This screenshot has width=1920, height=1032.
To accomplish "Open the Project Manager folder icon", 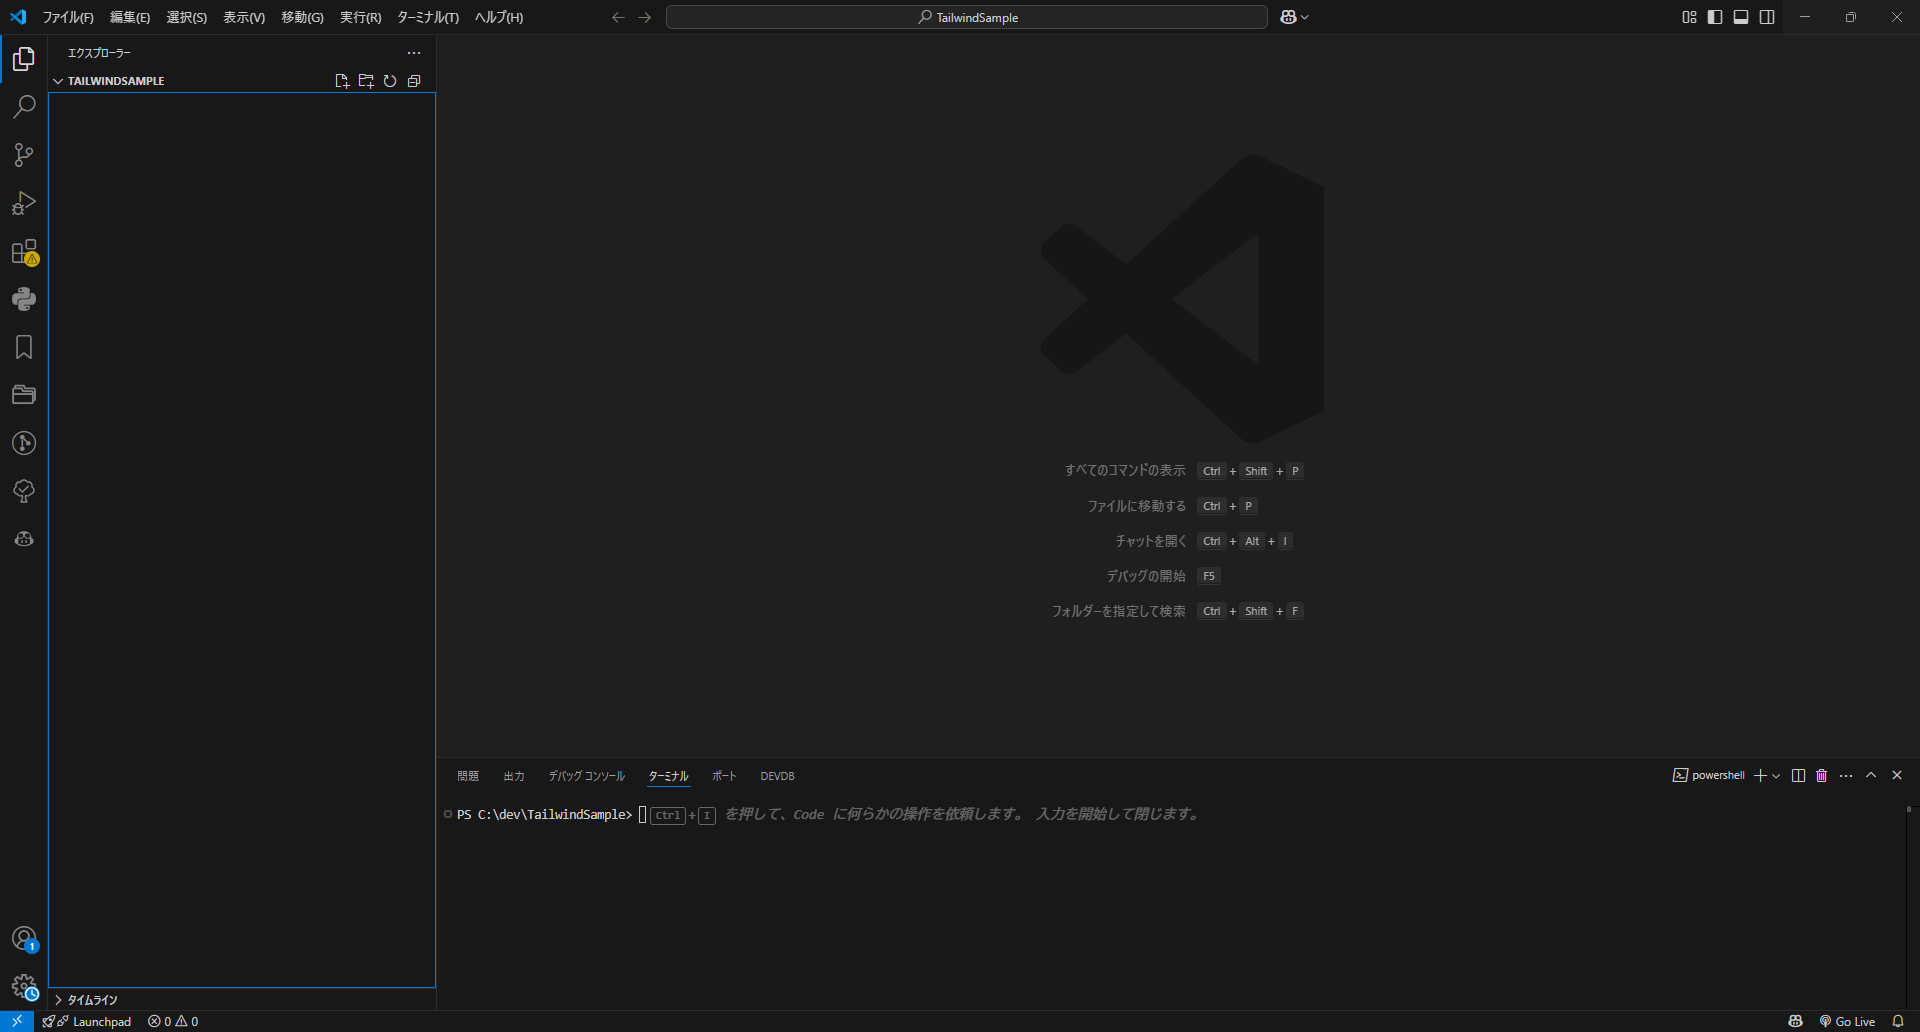I will click(24, 395).
